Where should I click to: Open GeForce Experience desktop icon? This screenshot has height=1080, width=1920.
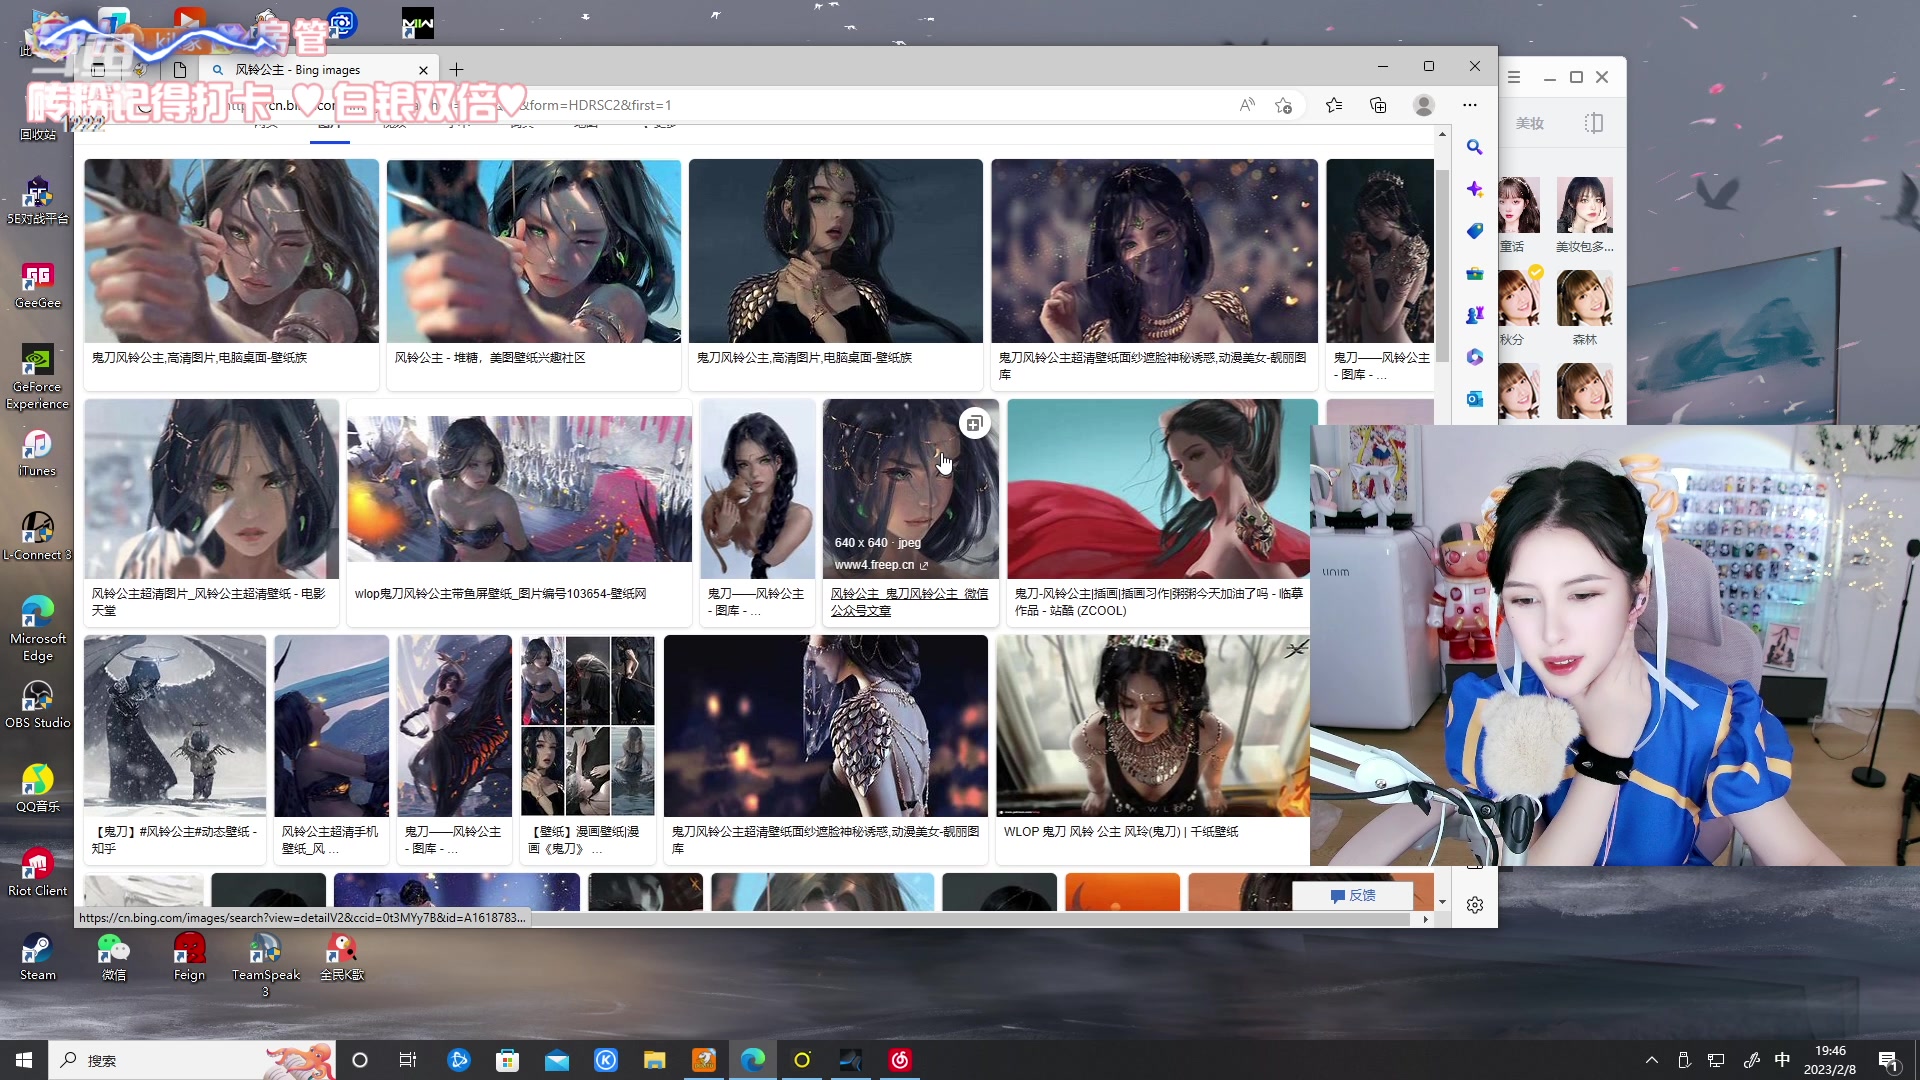(38, 378)
